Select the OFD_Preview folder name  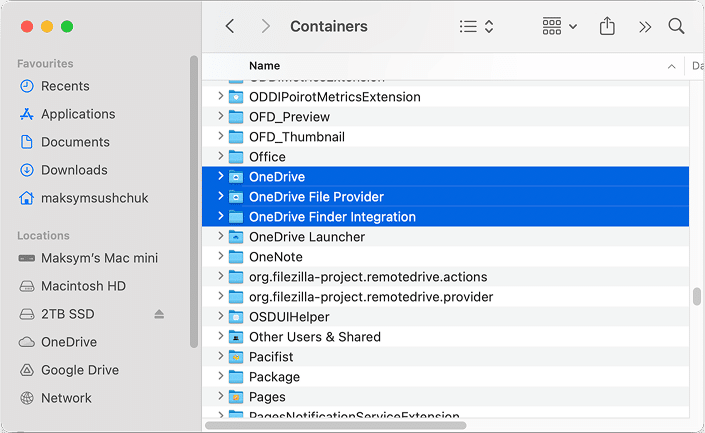(289, 117)
